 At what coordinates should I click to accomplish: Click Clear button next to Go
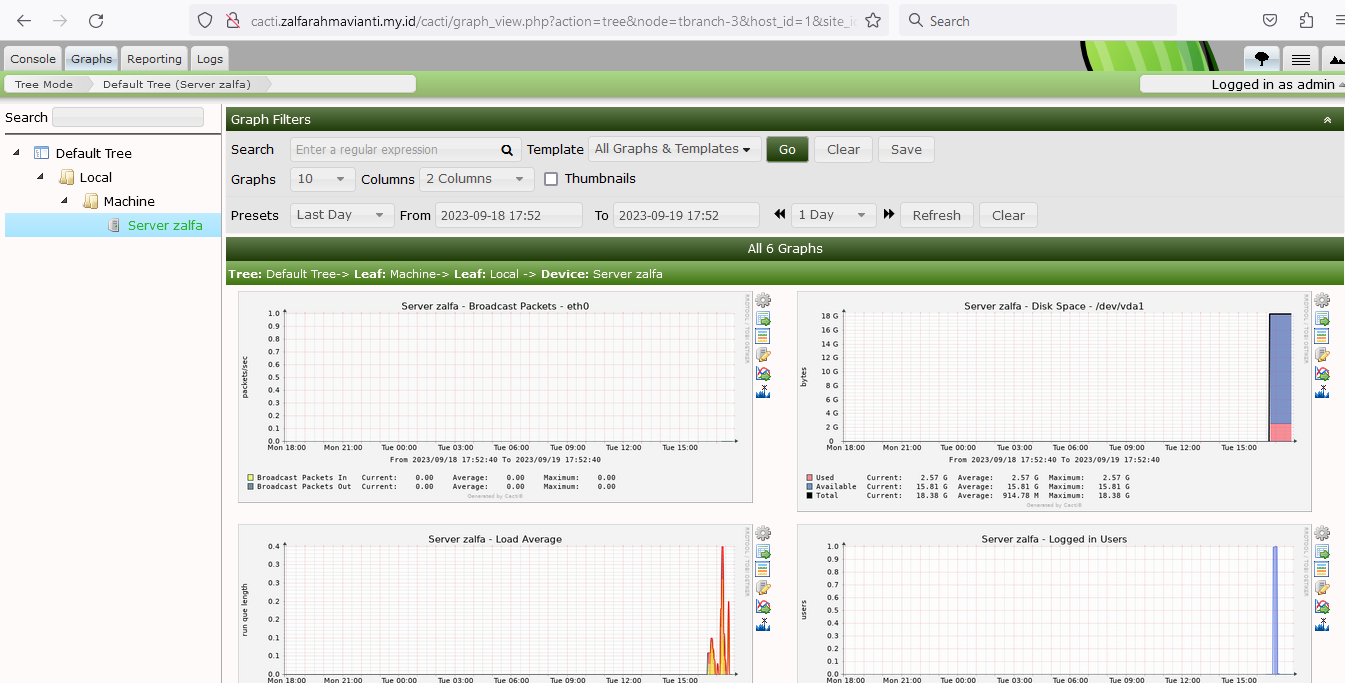click(x=843, y=149)
